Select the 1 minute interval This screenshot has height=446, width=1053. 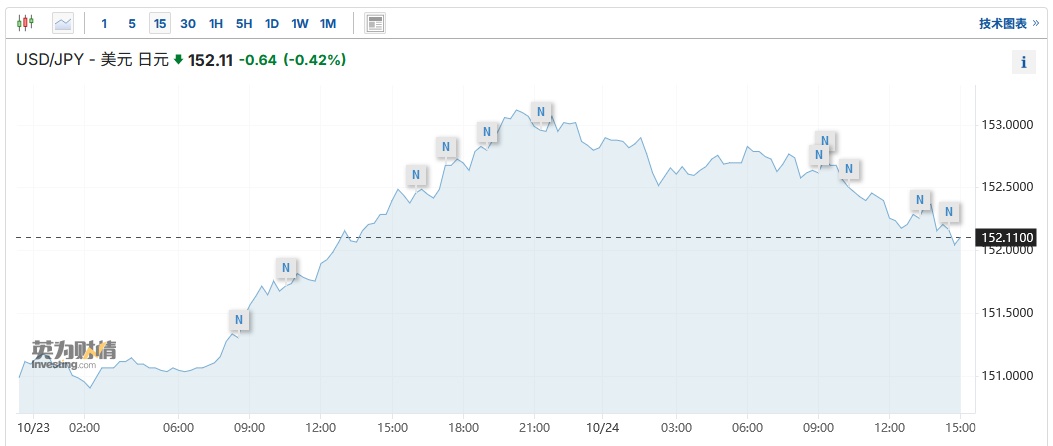(x=104, y=22)
